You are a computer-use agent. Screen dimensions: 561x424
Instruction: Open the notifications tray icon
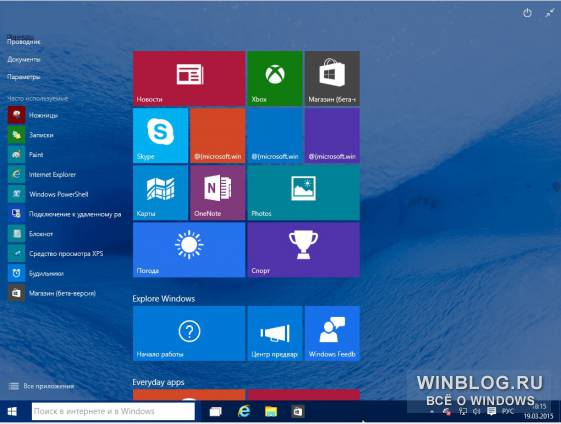point(492,411)
